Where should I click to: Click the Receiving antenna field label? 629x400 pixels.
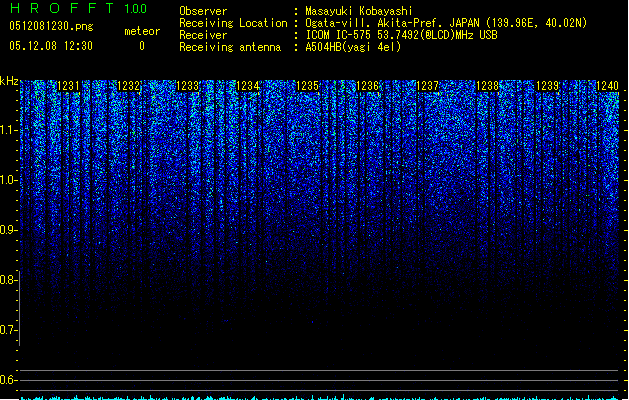[230, 47]
